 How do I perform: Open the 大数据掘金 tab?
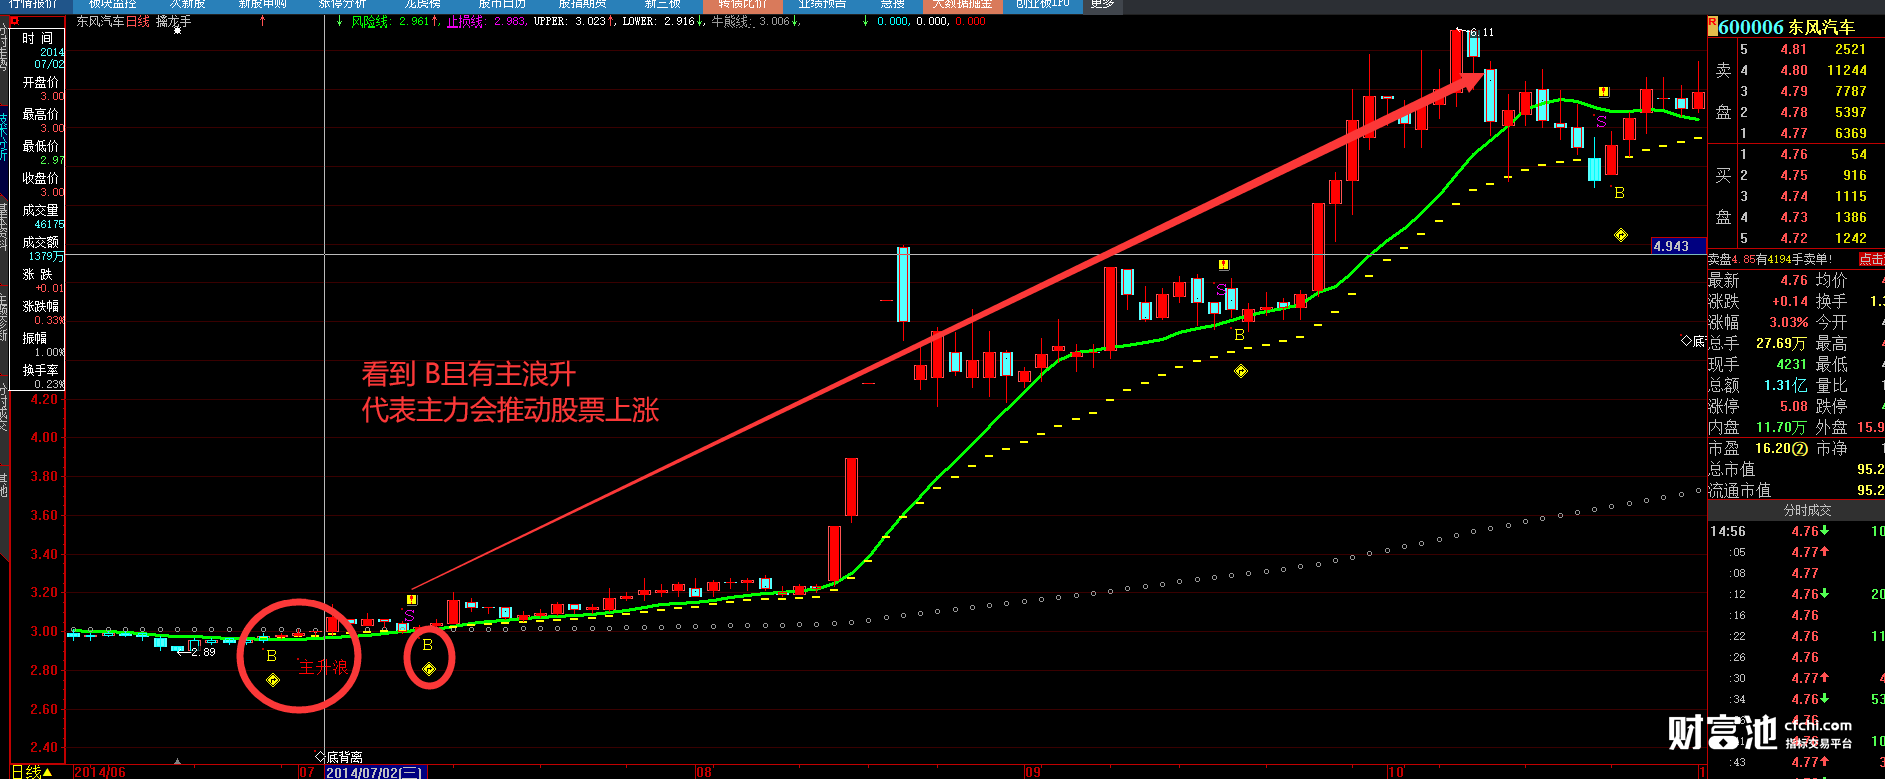point(963,5)
